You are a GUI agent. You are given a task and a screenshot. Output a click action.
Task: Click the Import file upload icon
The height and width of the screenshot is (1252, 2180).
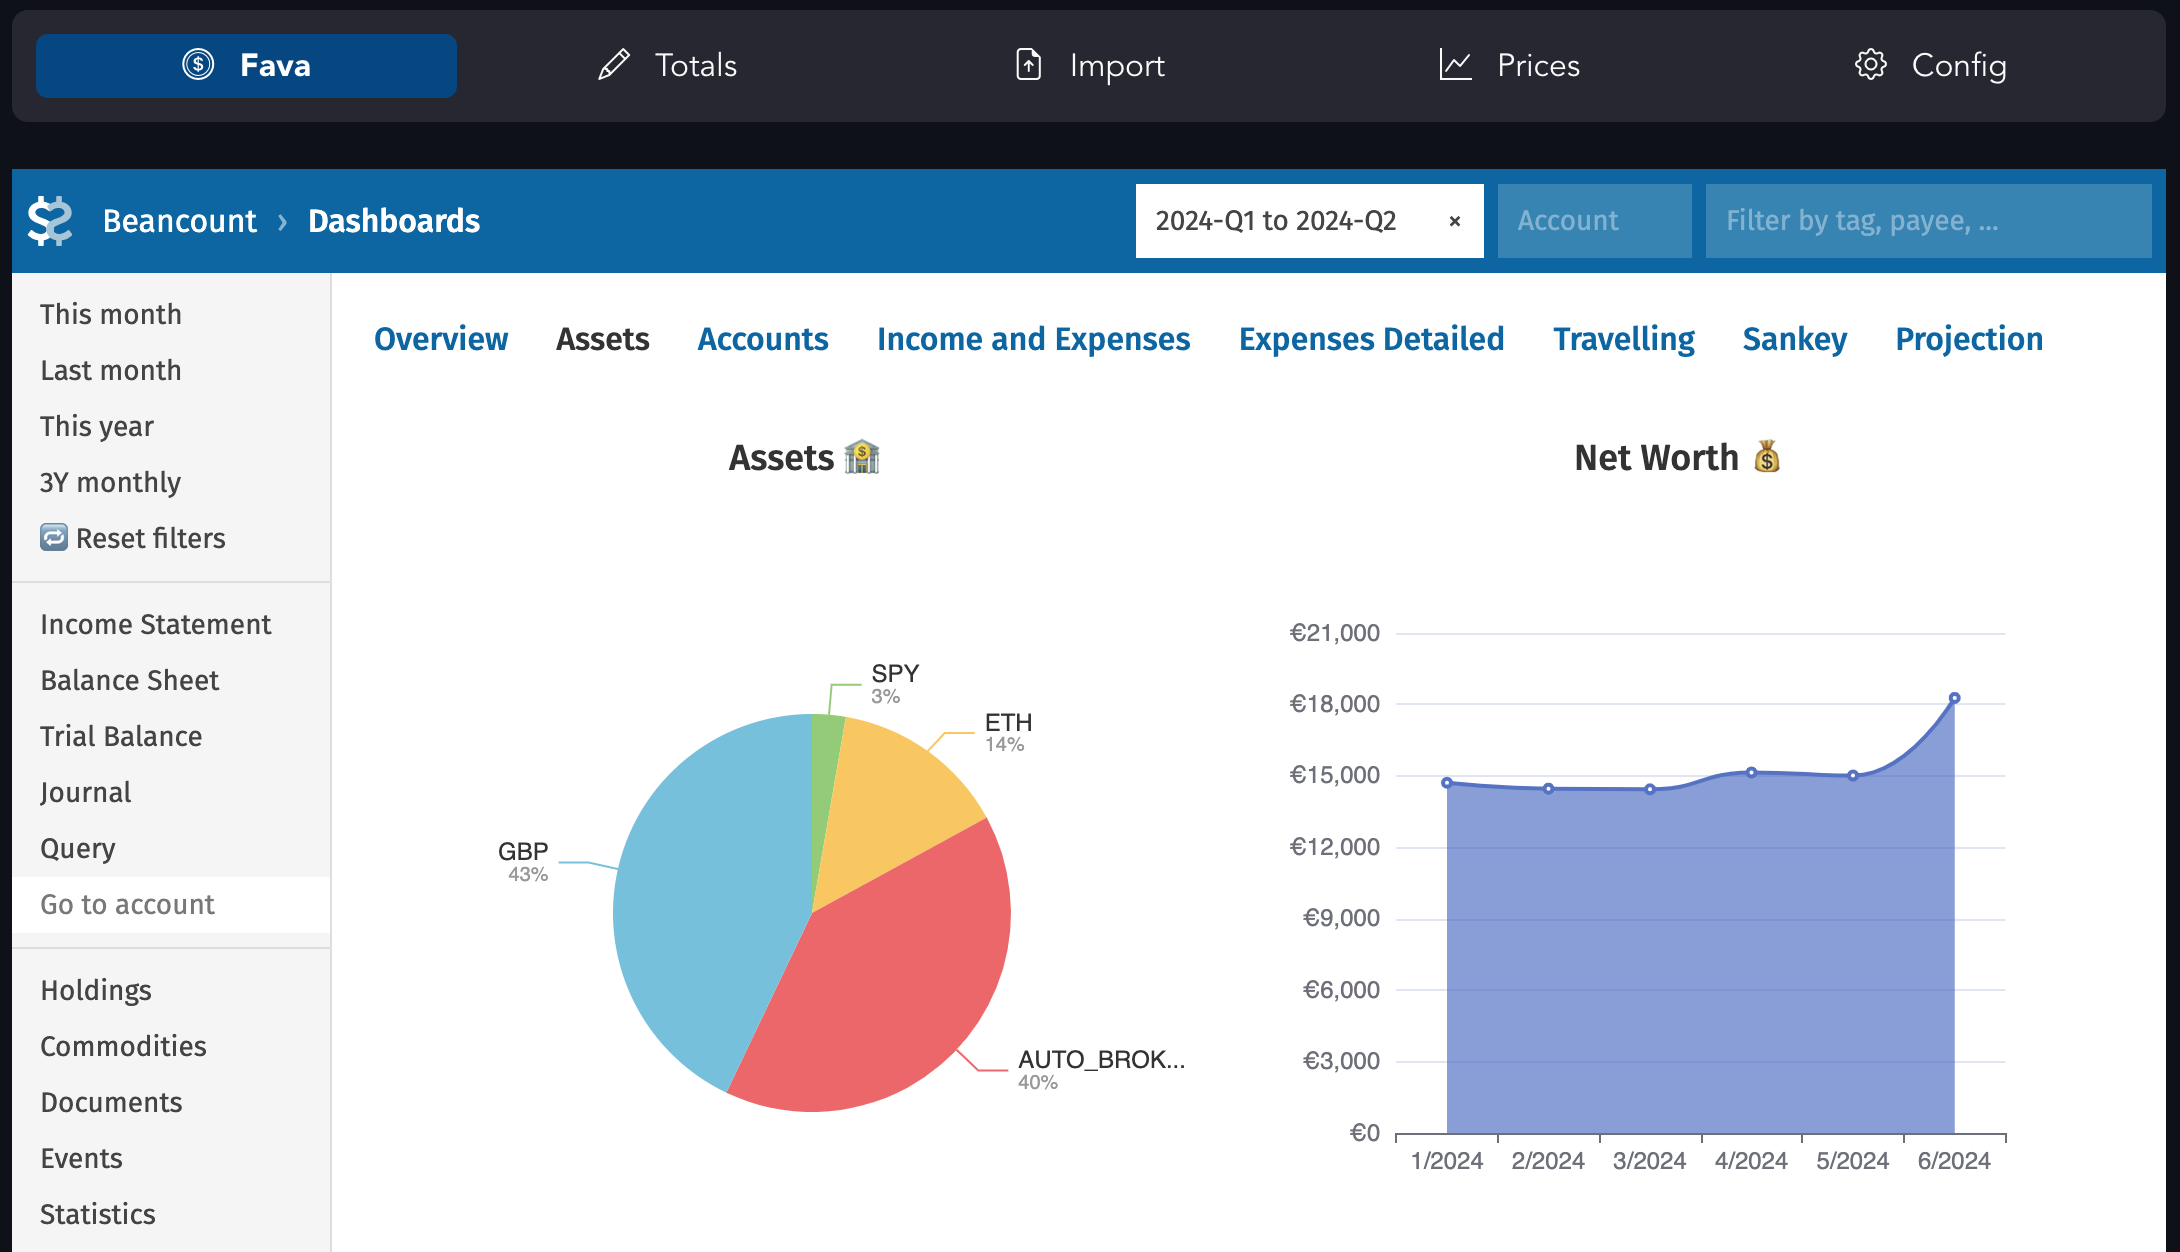pyautogui.click(x=1029, y=65)
